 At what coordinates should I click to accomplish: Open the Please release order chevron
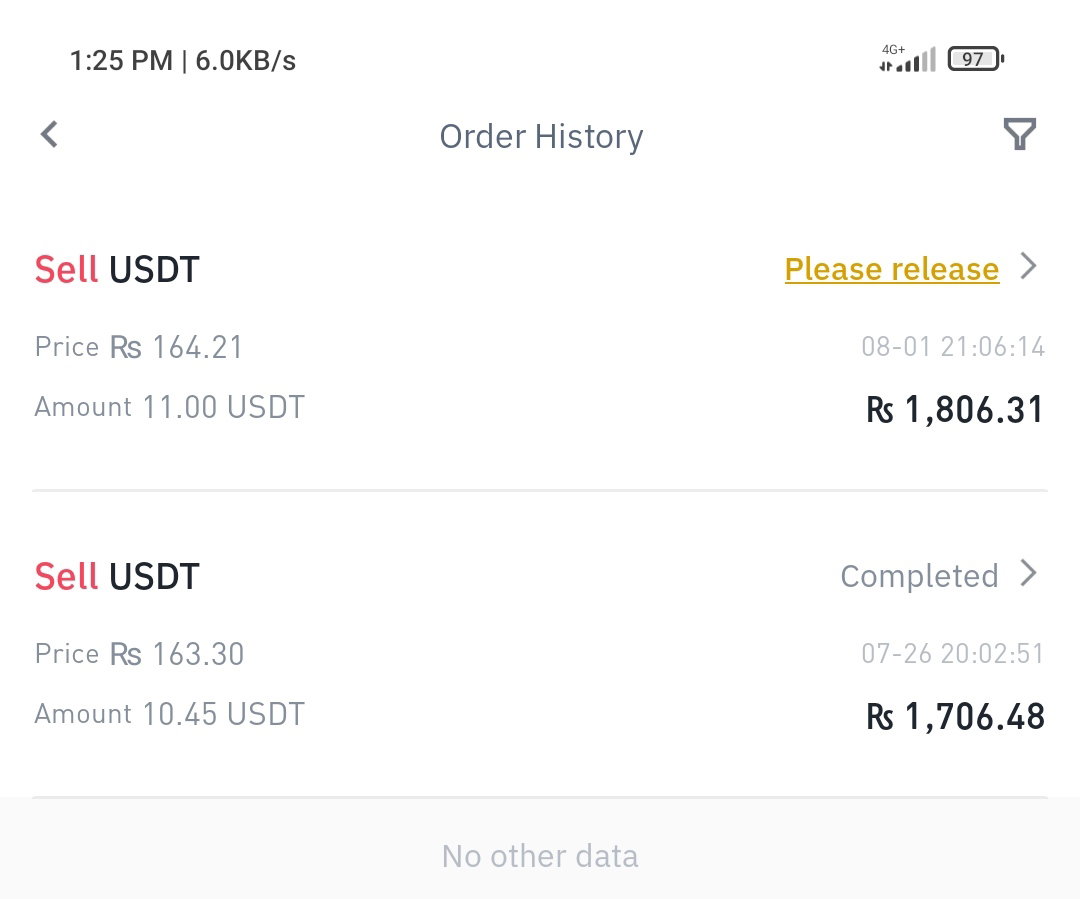pos(1028,266)
